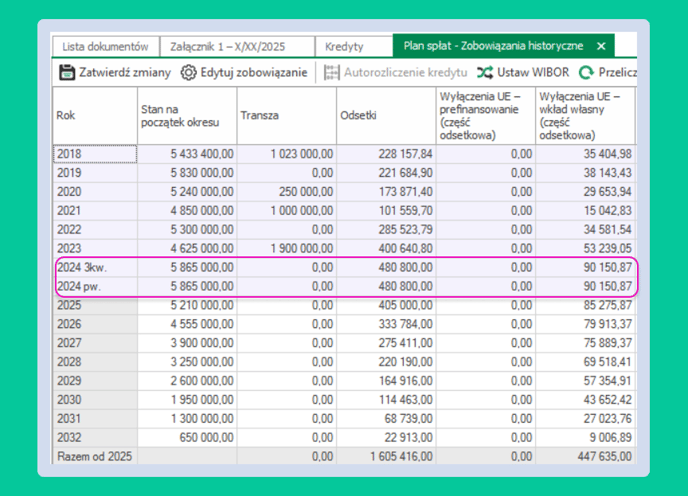
Task: Click the 5 830 000,00 balance cell
Action: click(187, 173)
